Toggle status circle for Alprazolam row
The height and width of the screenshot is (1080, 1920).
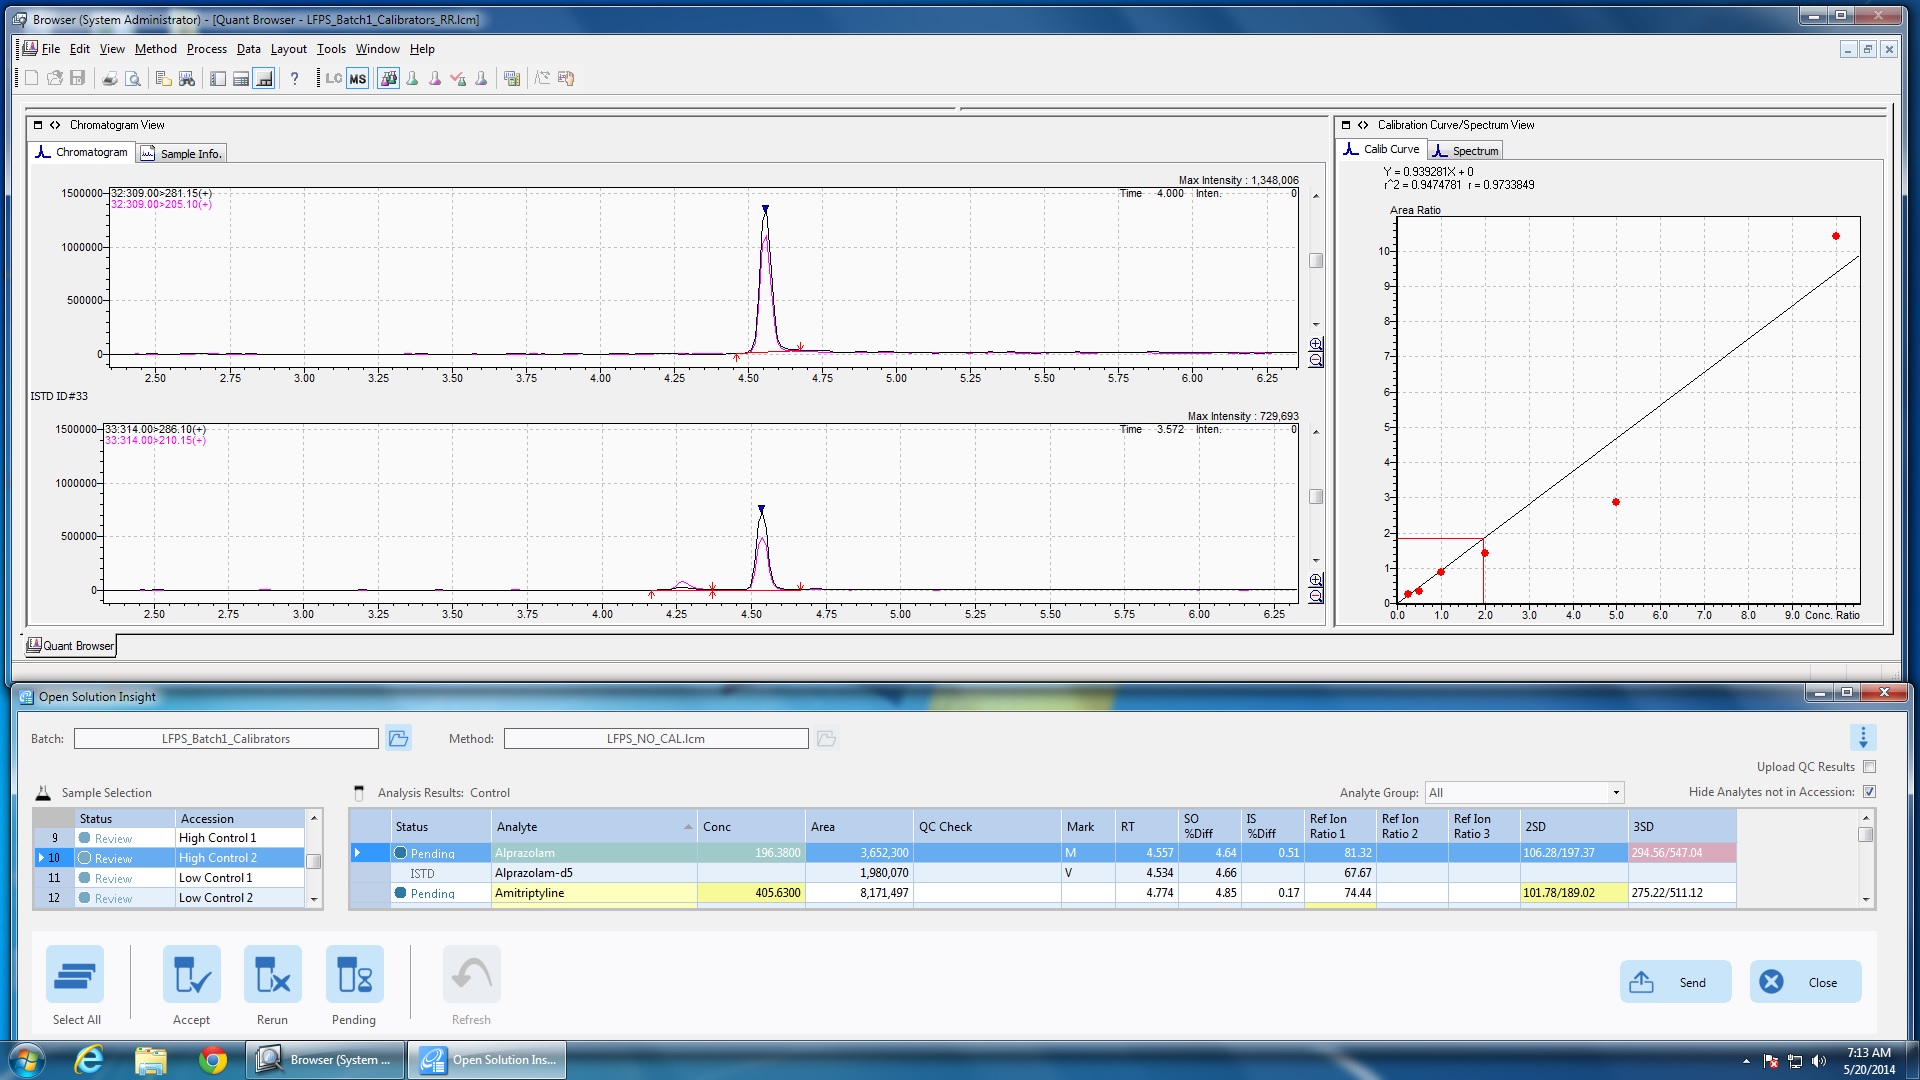401,853
